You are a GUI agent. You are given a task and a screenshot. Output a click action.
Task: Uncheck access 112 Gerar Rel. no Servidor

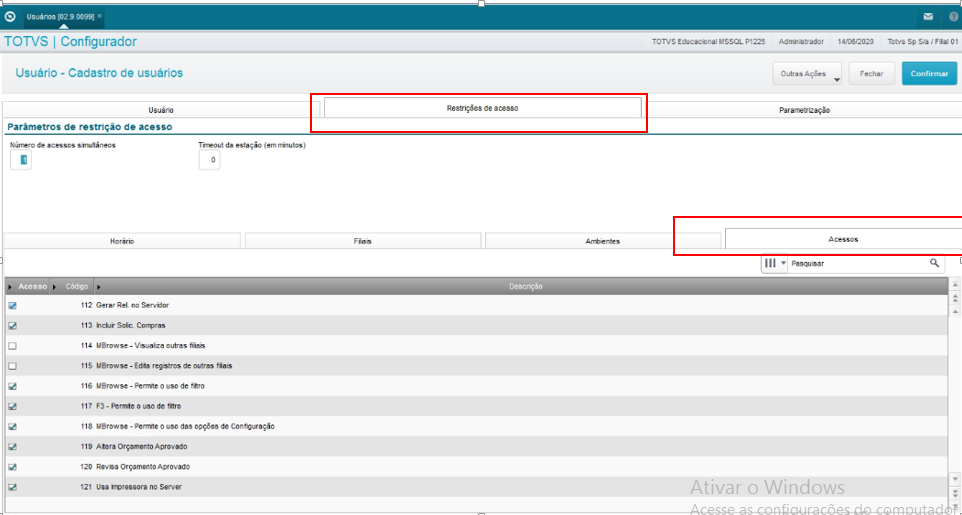pyautogui.click(x=12, y=305)
